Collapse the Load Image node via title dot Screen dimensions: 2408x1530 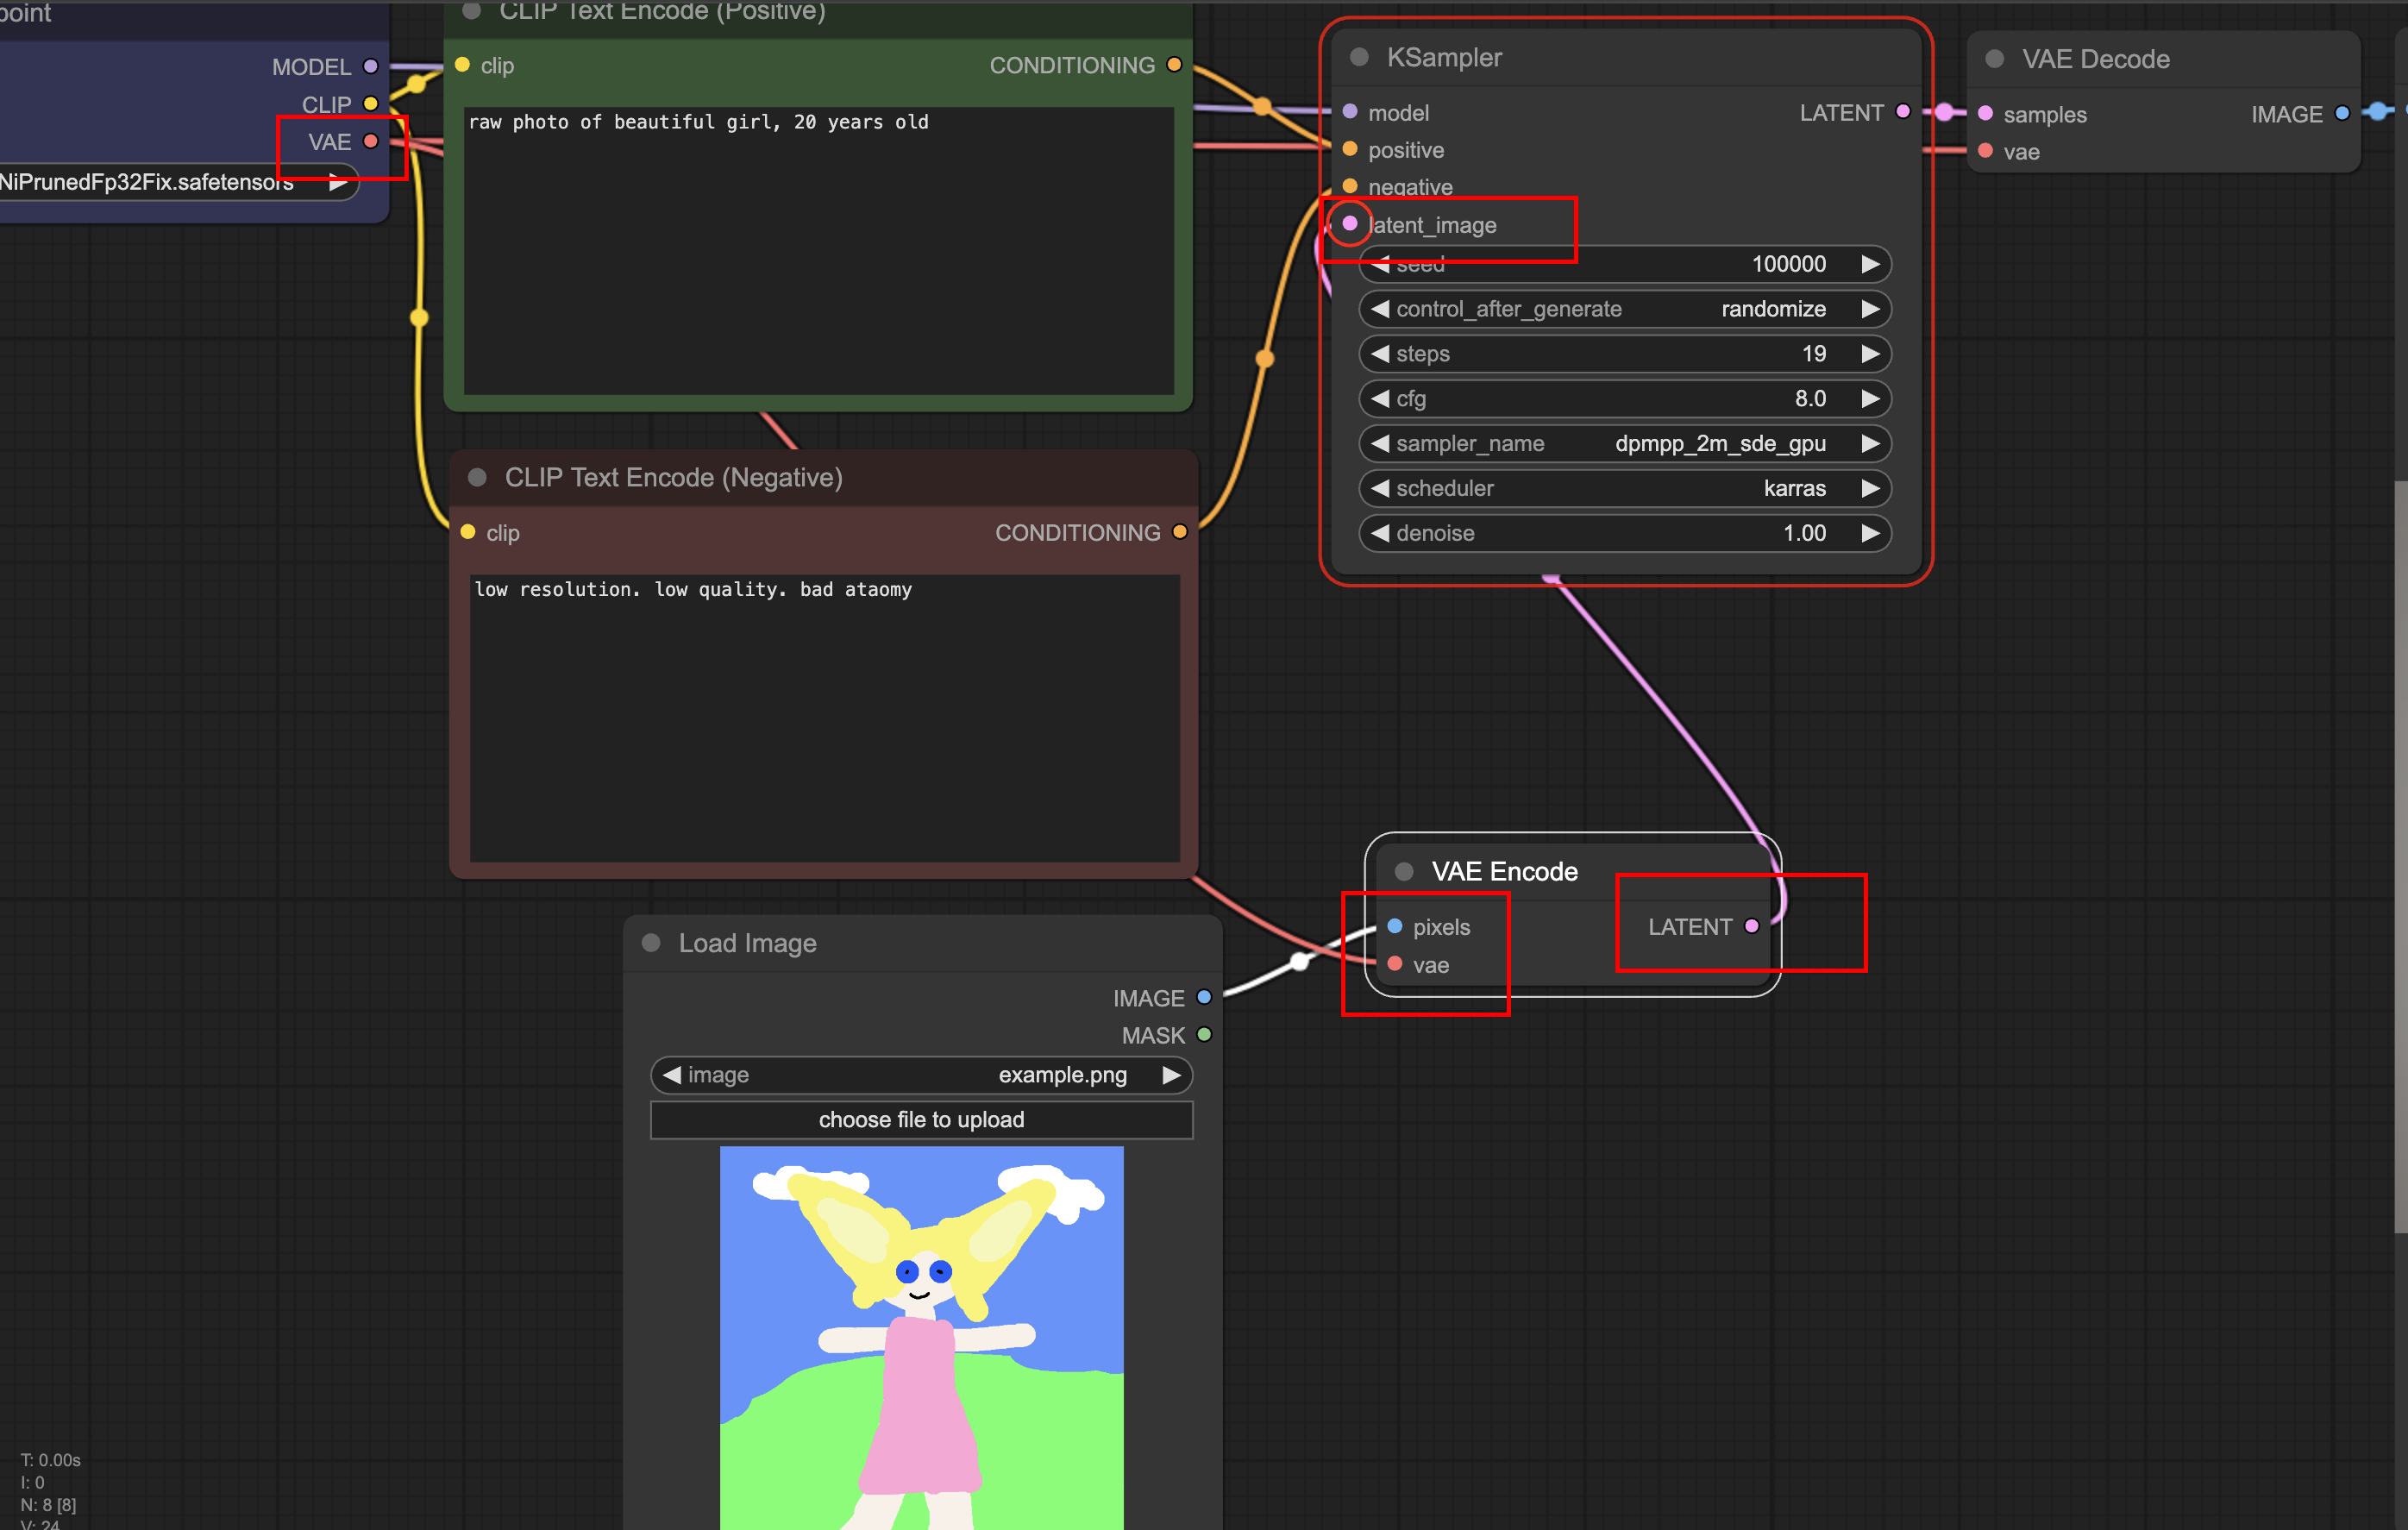651,942
